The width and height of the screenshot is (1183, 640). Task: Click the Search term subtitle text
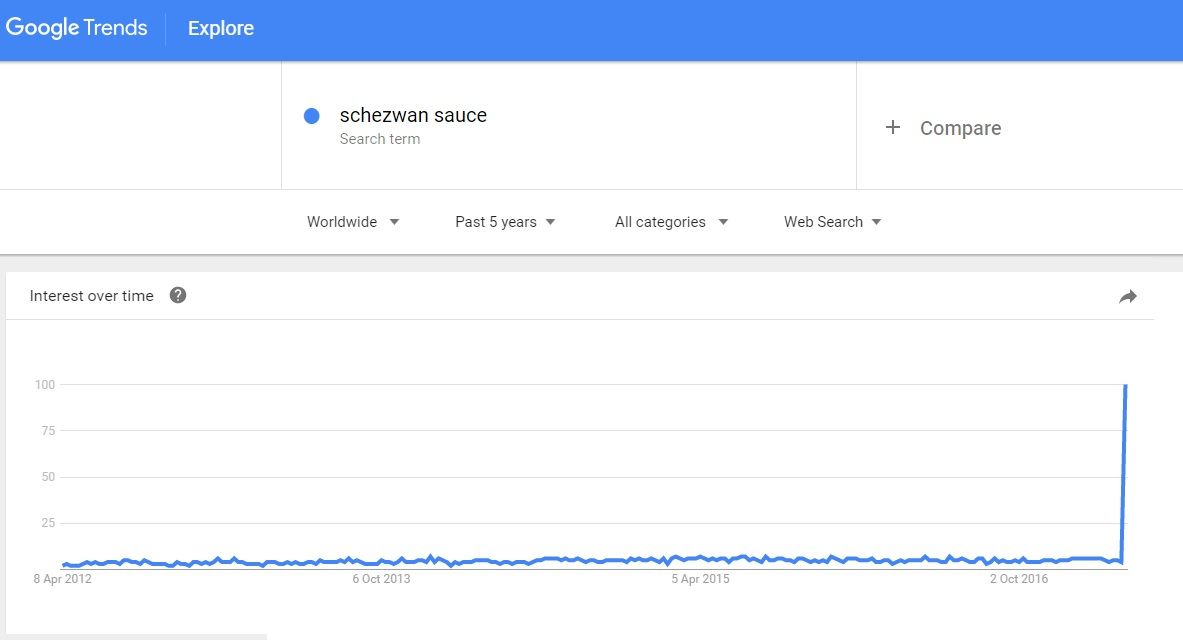(379, 139)
